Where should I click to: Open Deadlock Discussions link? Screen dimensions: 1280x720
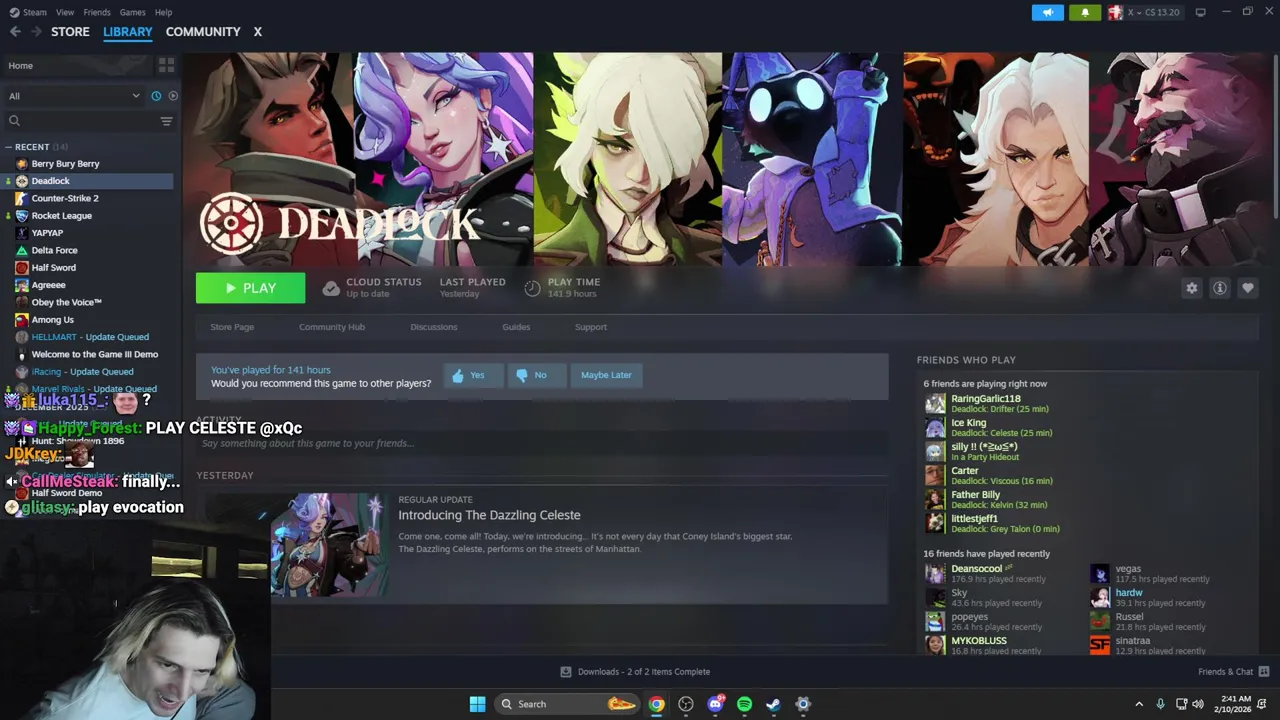pyautogui.click(x=434, y=327)
